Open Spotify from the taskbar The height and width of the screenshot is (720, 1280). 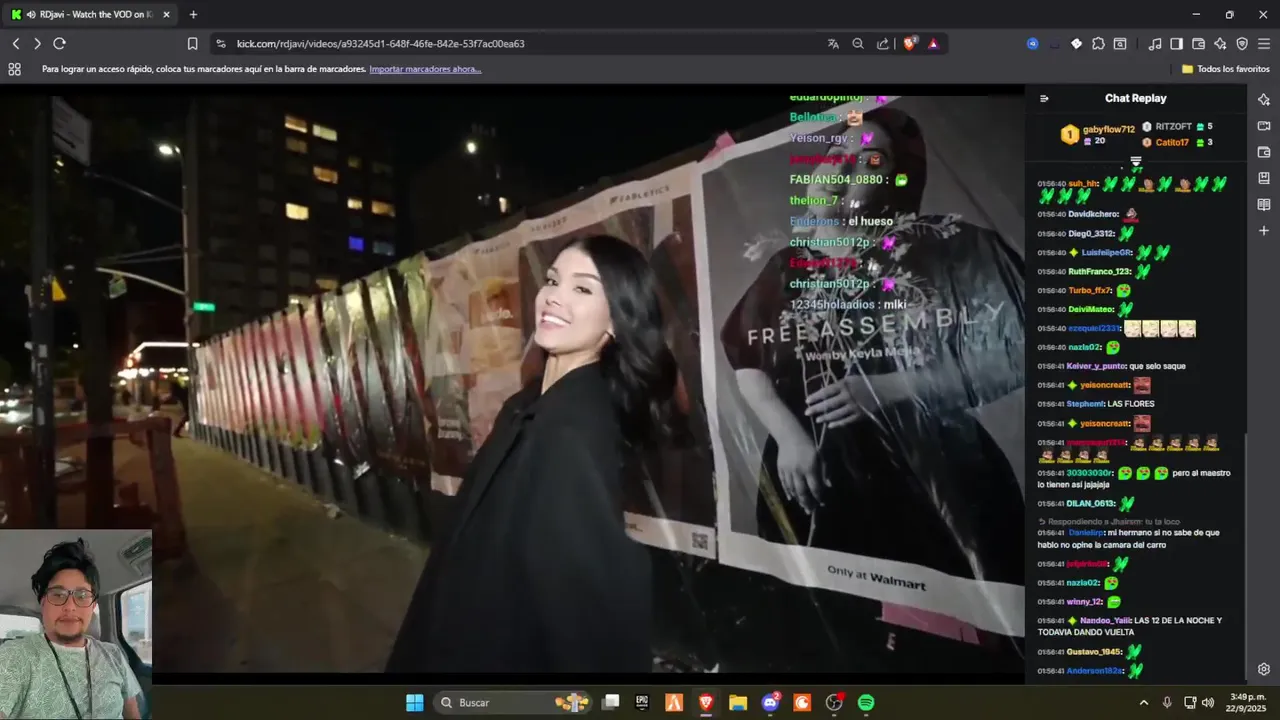coord(866,703)
